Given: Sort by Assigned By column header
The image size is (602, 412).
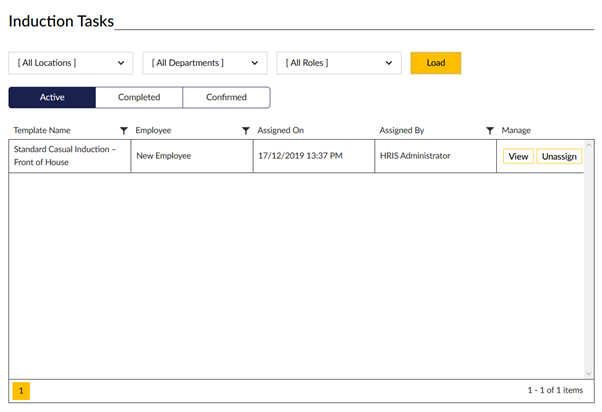Looking at the screenshot, I should point(402,131).
